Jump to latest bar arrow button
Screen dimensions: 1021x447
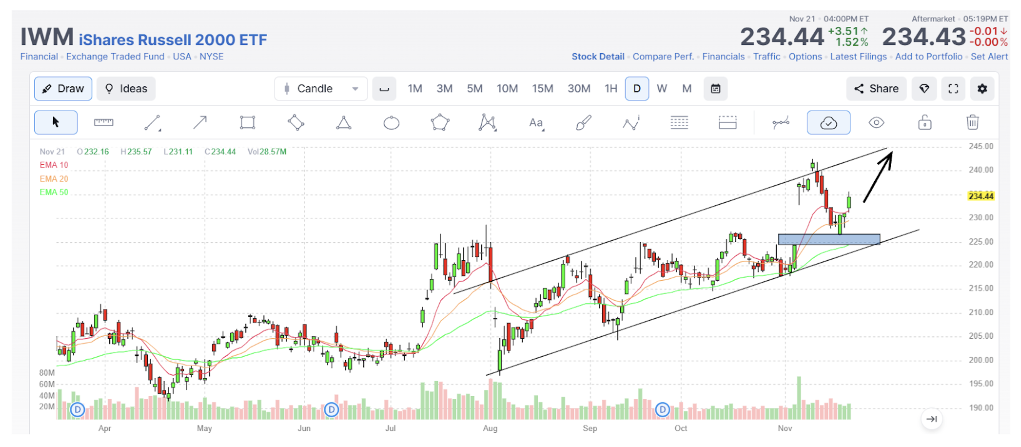point(932,419)
